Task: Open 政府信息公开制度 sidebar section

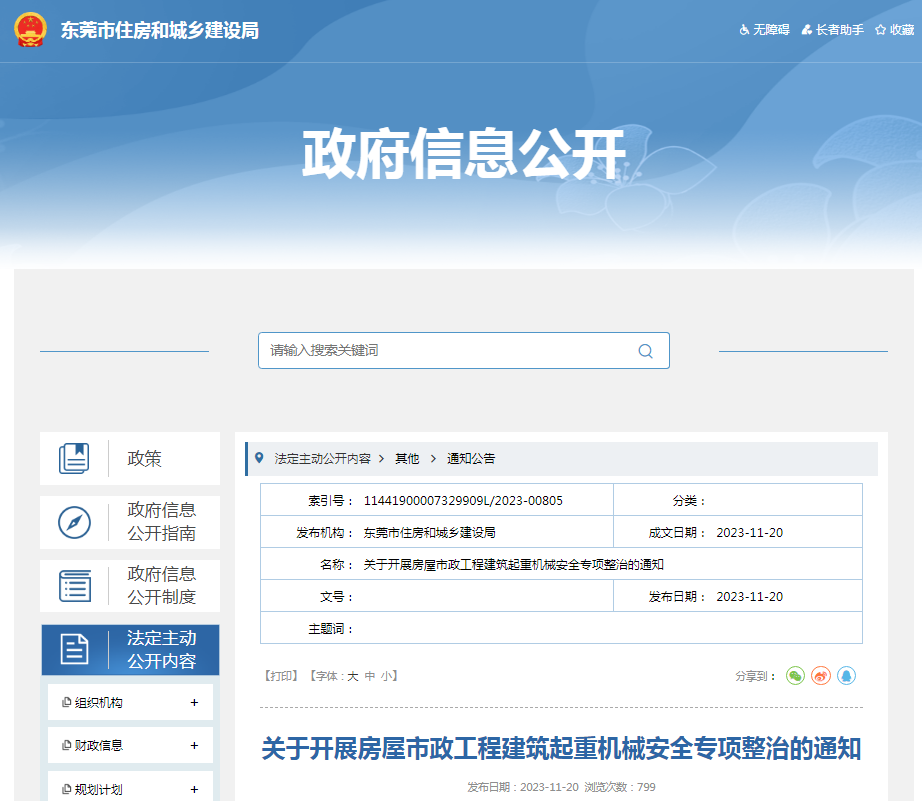Action: pos(130,586)
